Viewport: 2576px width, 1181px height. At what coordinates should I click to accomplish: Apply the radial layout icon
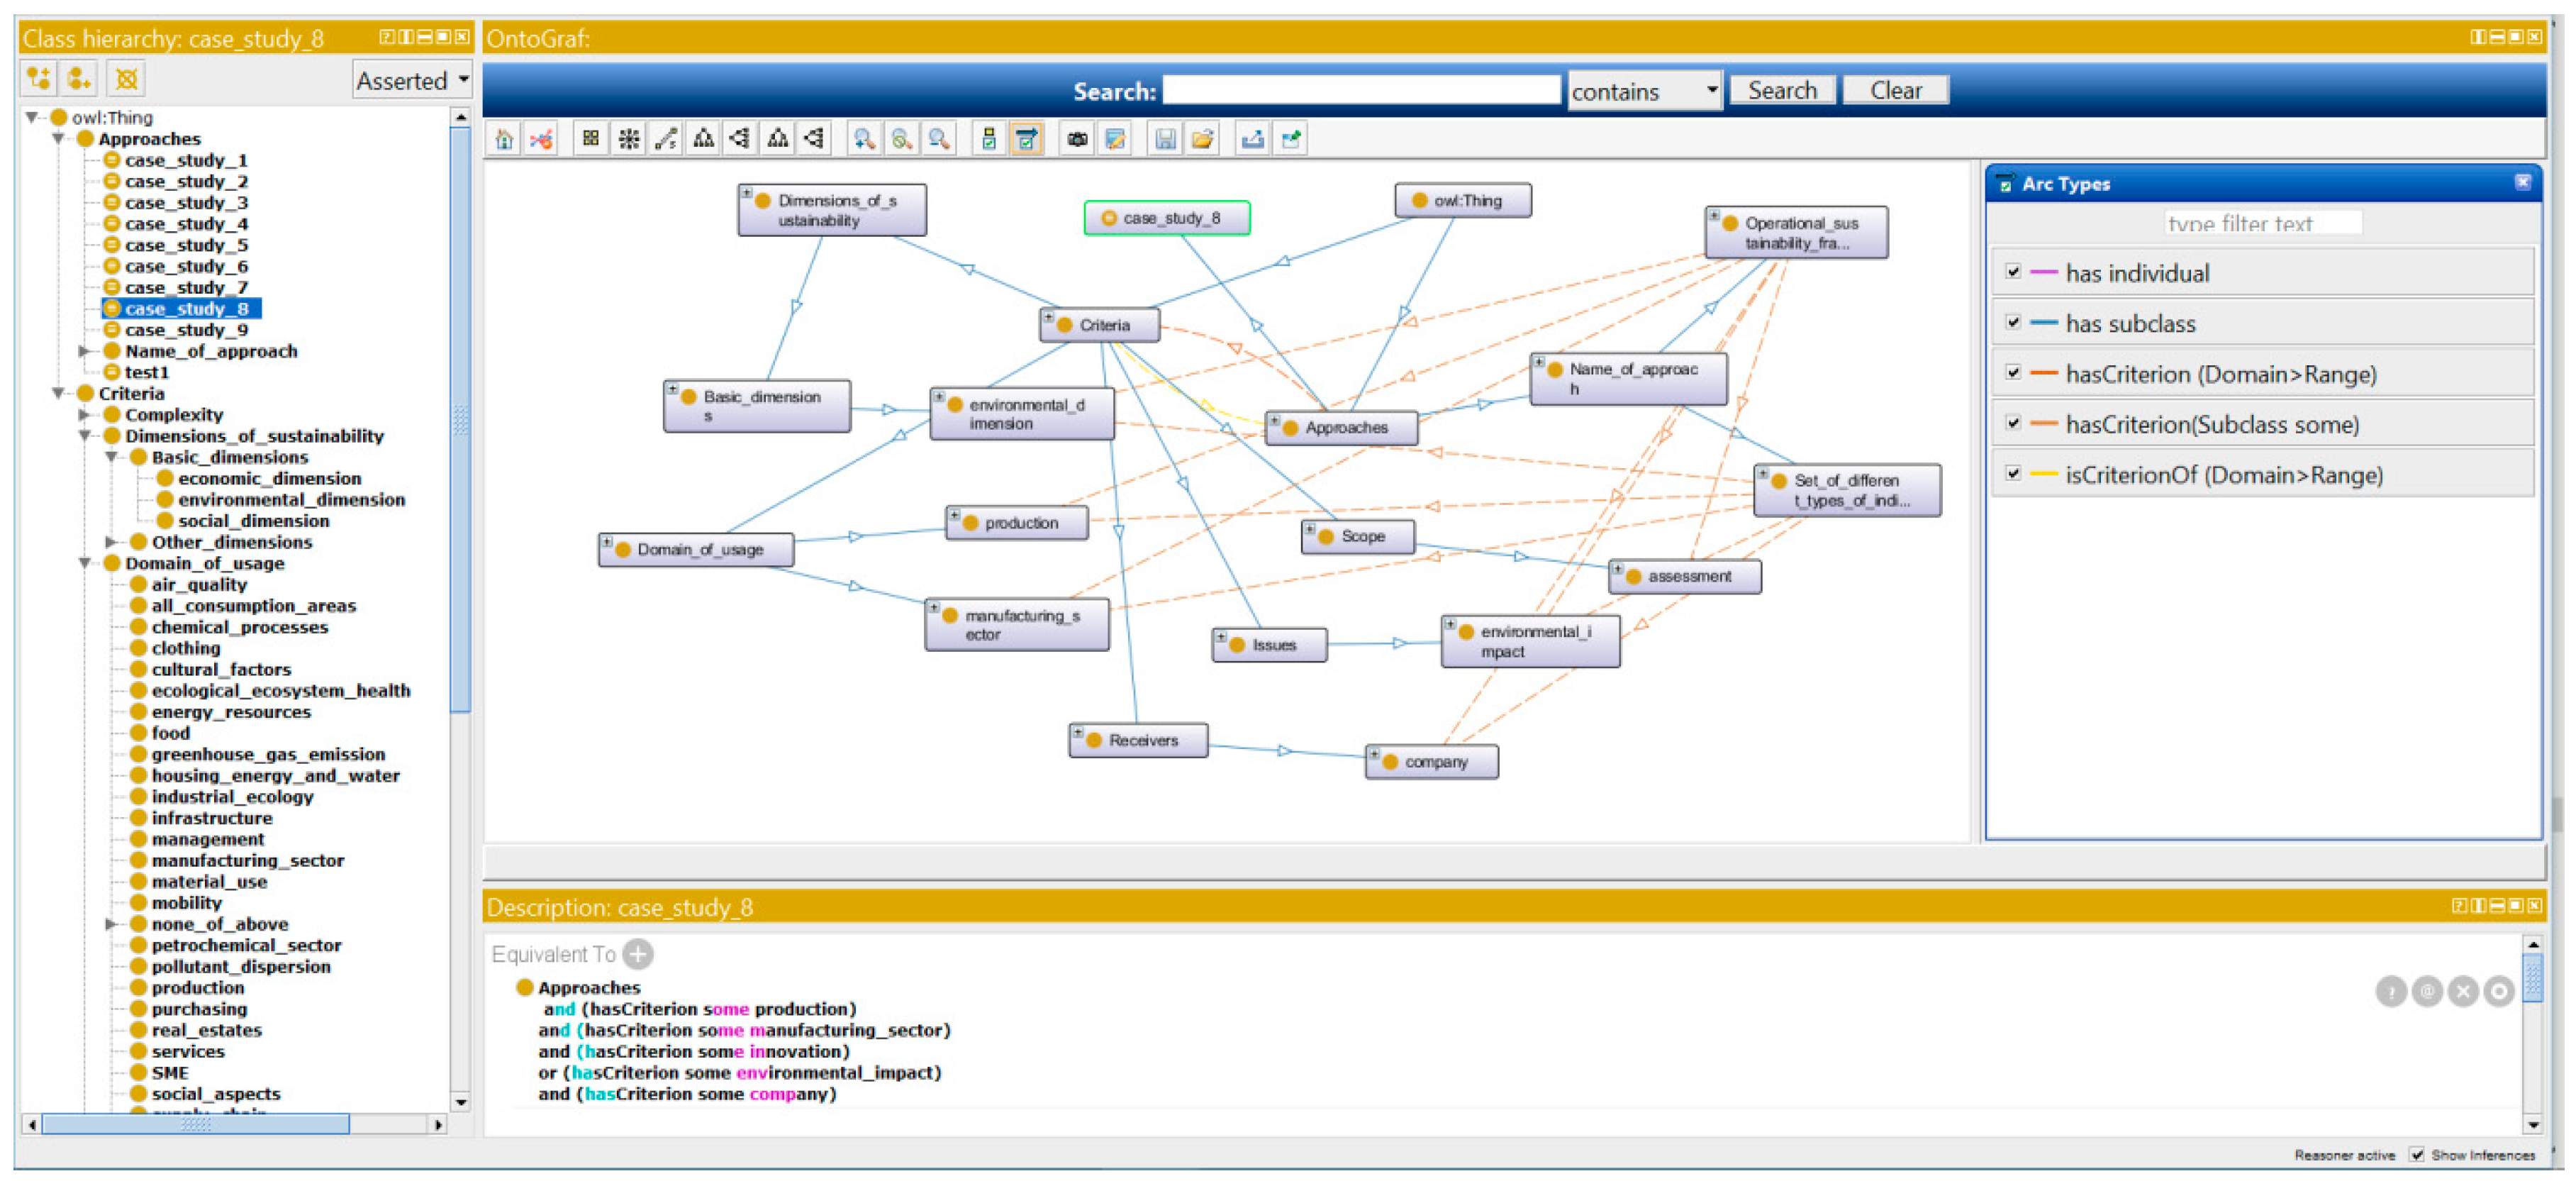point(629,139)
